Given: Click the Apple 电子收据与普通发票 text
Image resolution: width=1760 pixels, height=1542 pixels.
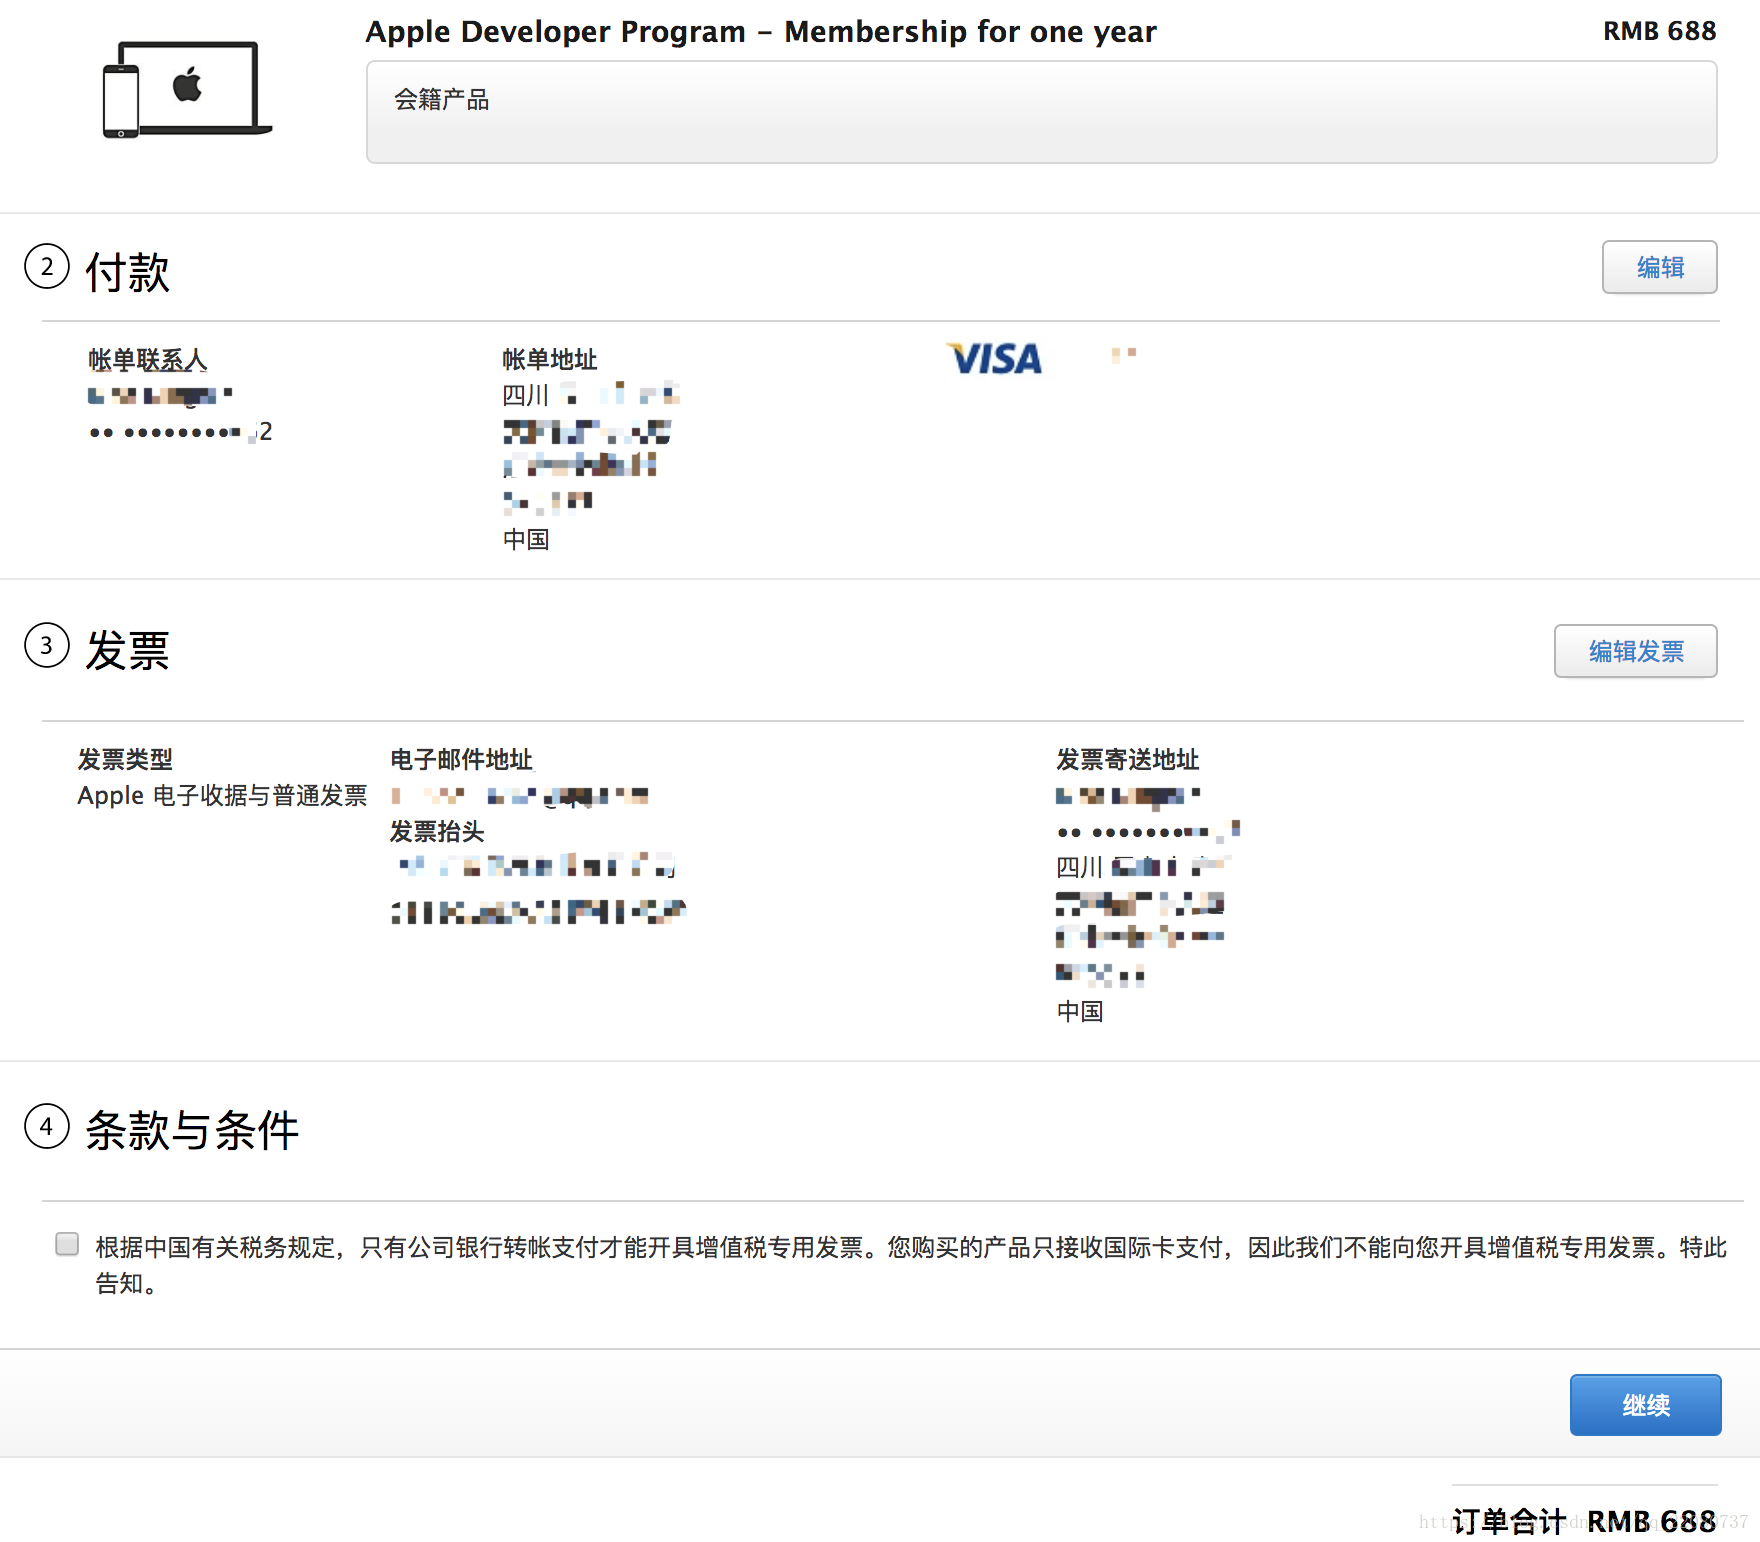Looking at the screenshot, I should point(222,795).
